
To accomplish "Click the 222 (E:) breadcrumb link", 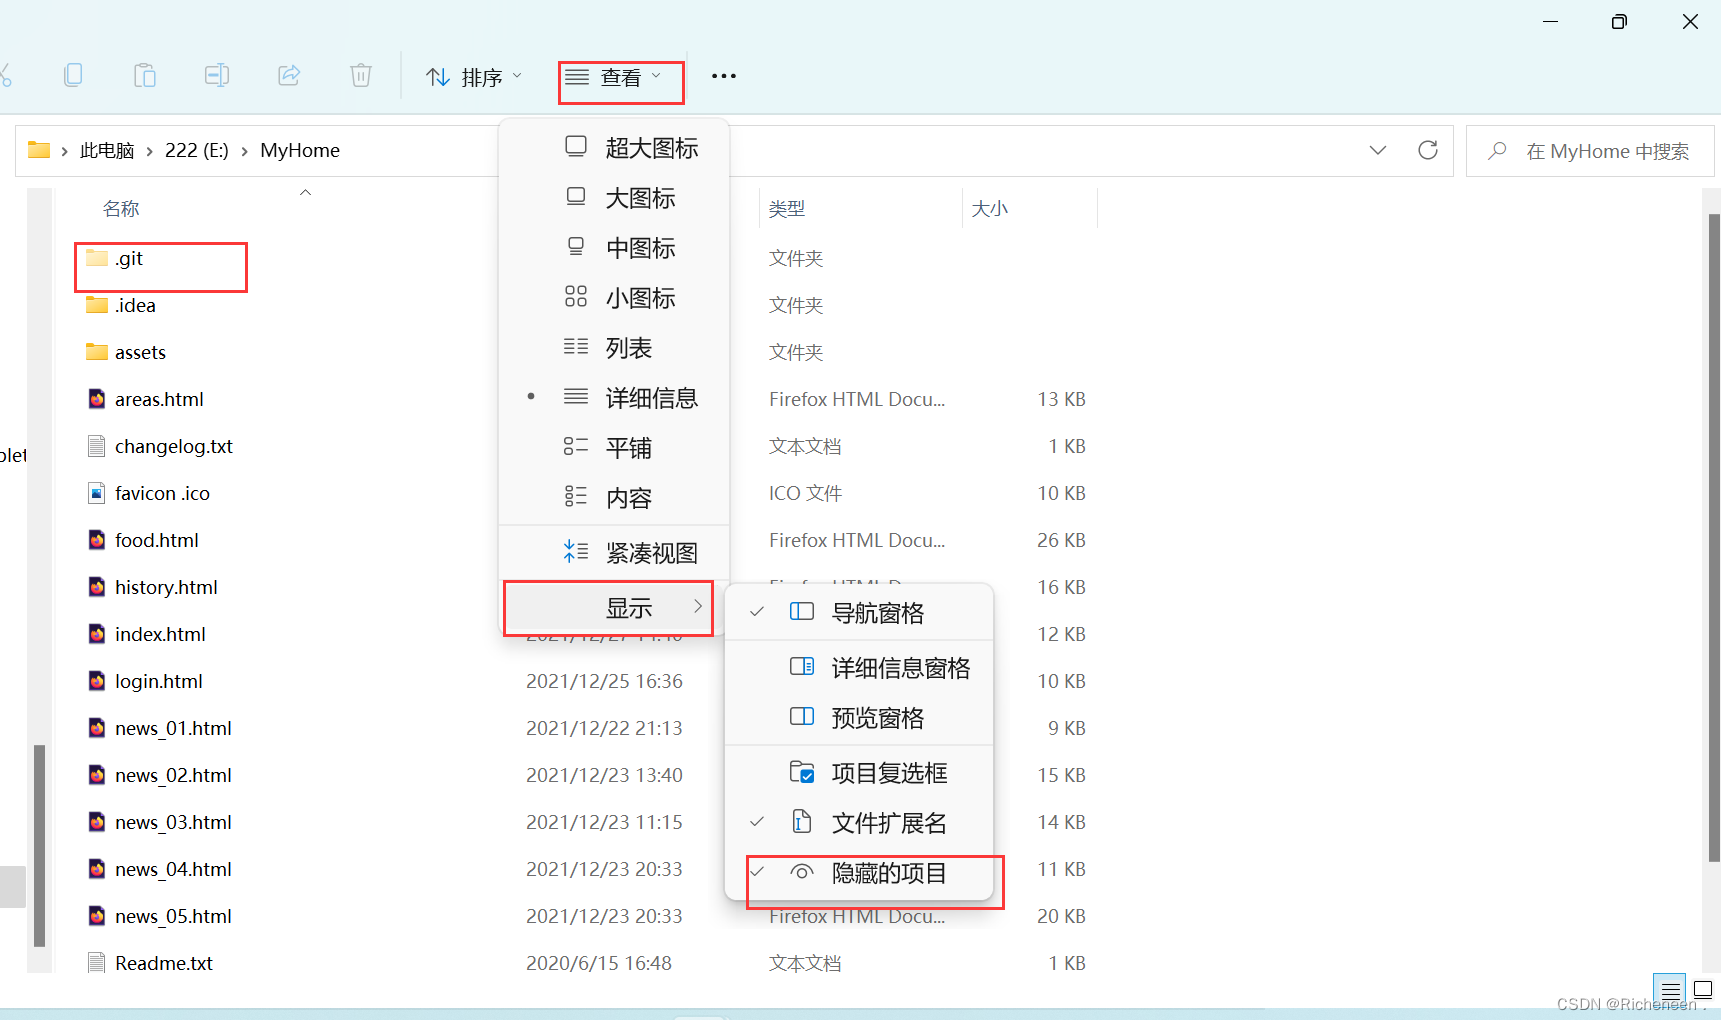I will [x=197, y=151].
